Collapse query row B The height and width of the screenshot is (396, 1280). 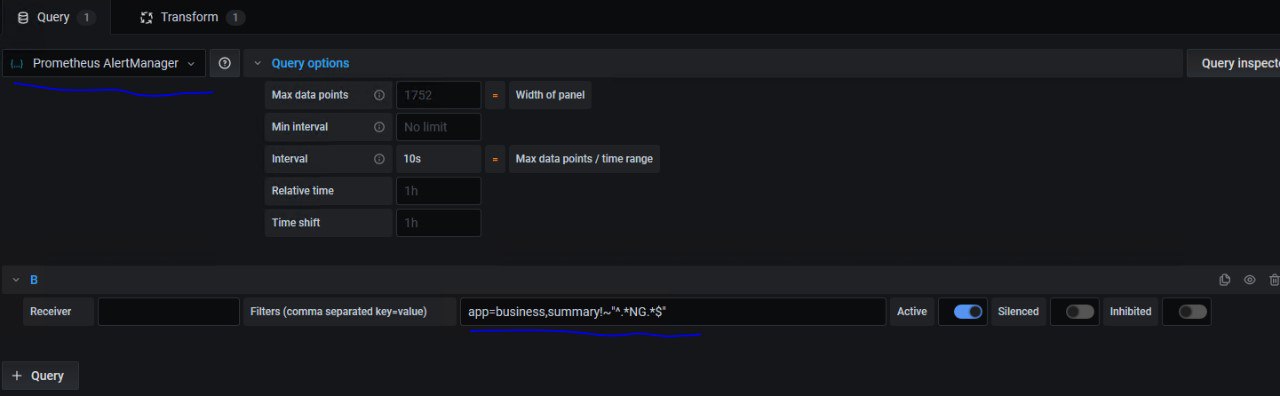[16, 280]
